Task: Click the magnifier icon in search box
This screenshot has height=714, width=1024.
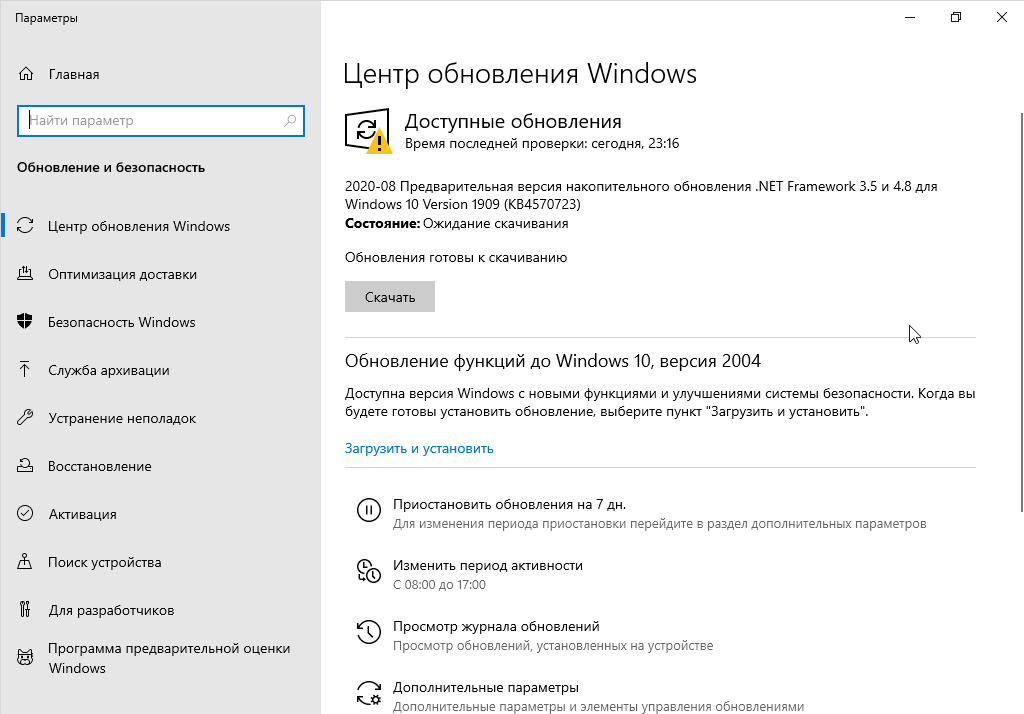Action: [x=290, y=121]
